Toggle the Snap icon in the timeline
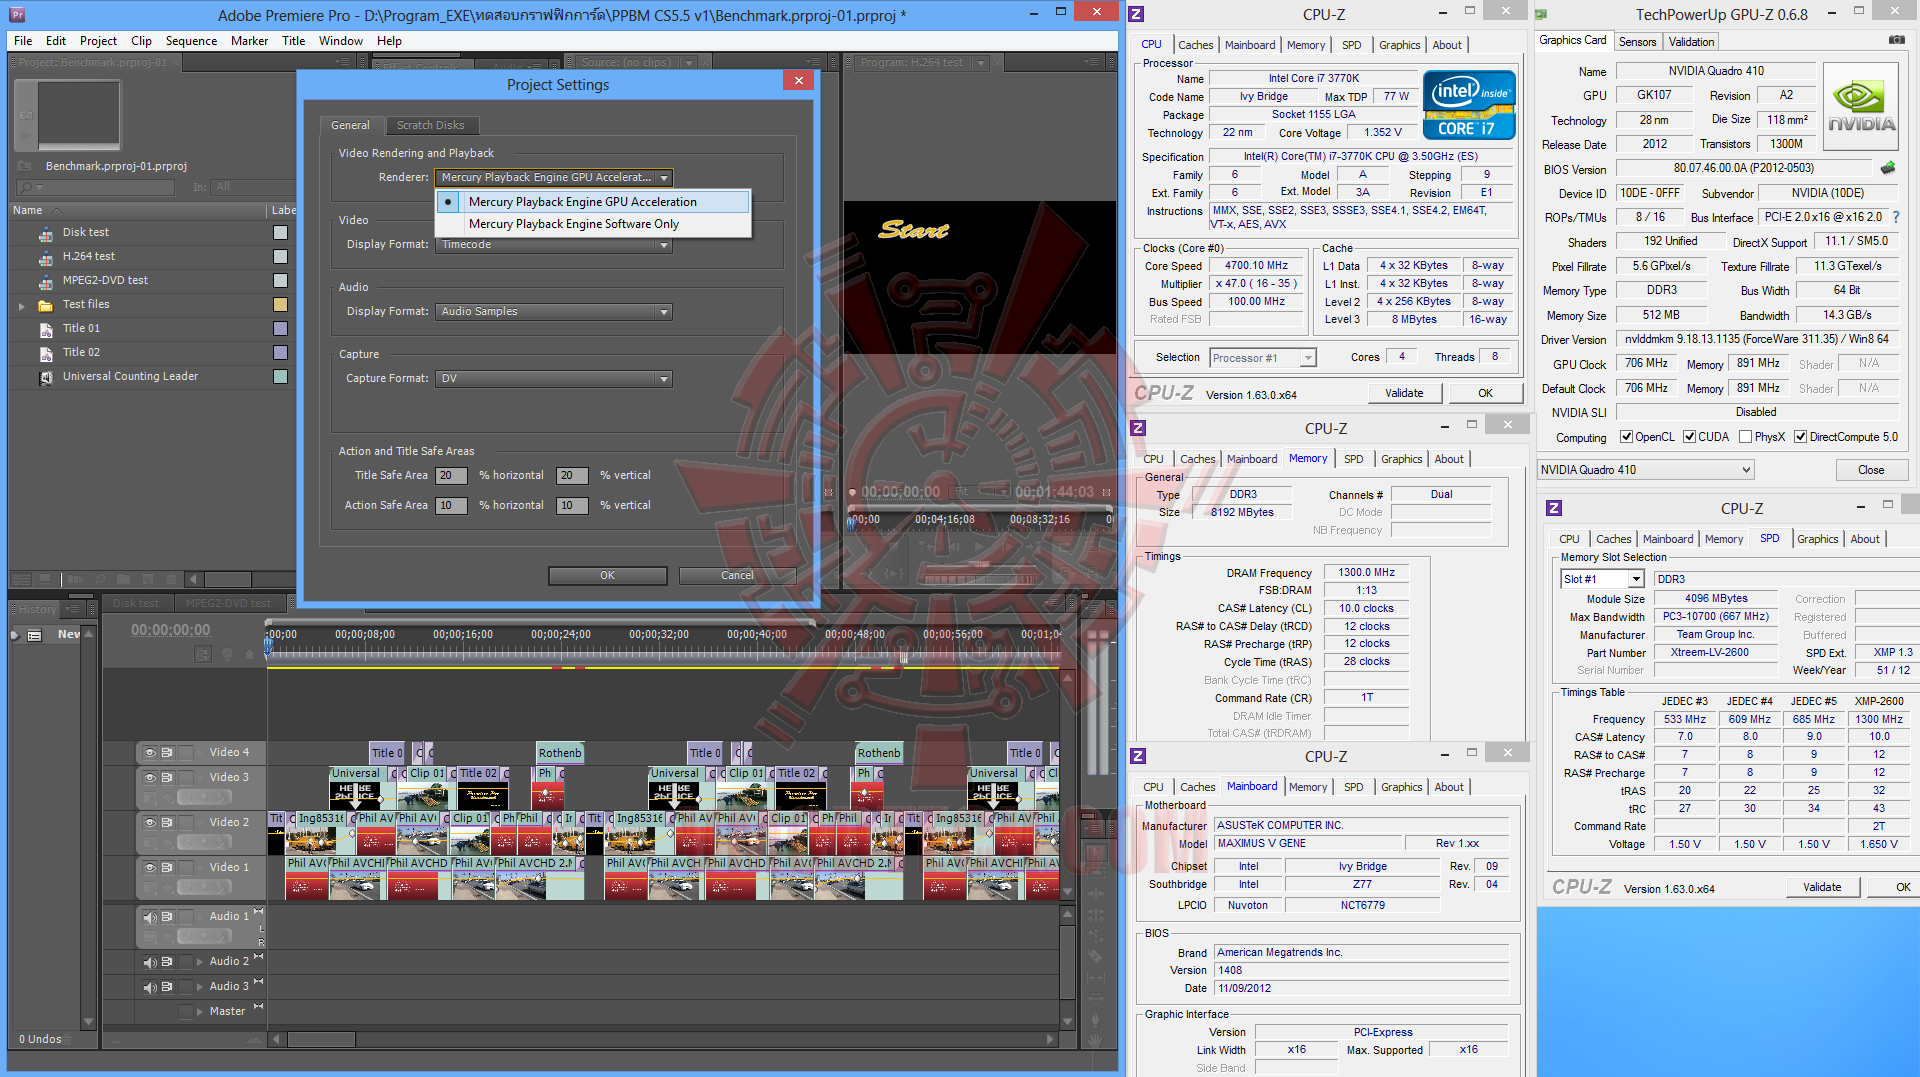 click(203, 654)
